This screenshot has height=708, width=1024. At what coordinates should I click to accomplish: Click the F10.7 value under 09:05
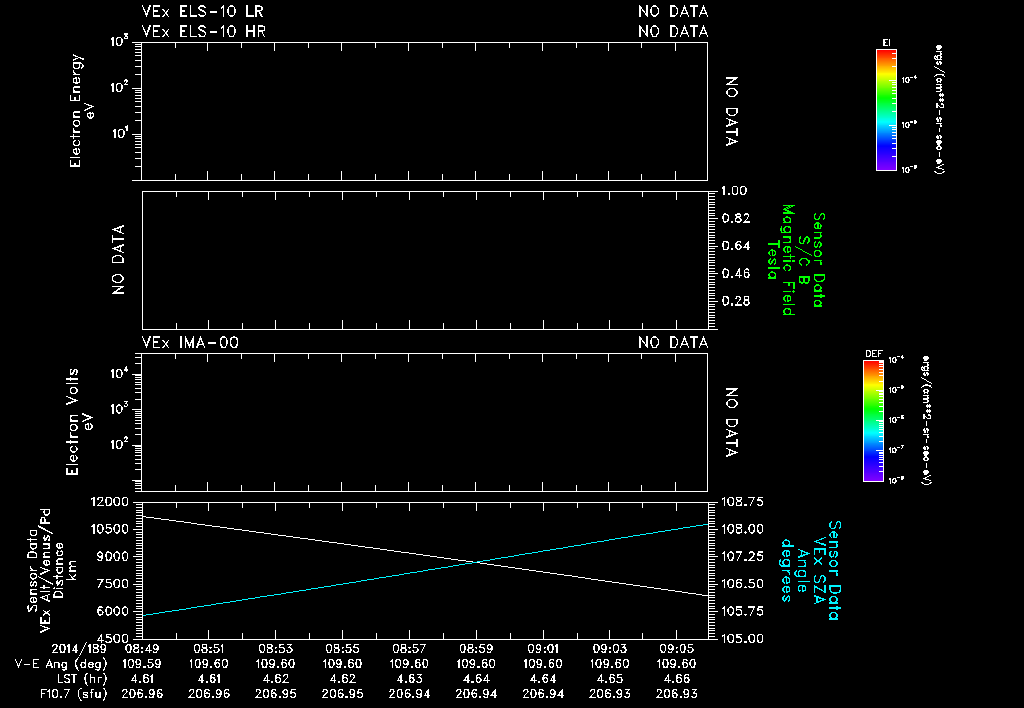[x=676, y=694]
